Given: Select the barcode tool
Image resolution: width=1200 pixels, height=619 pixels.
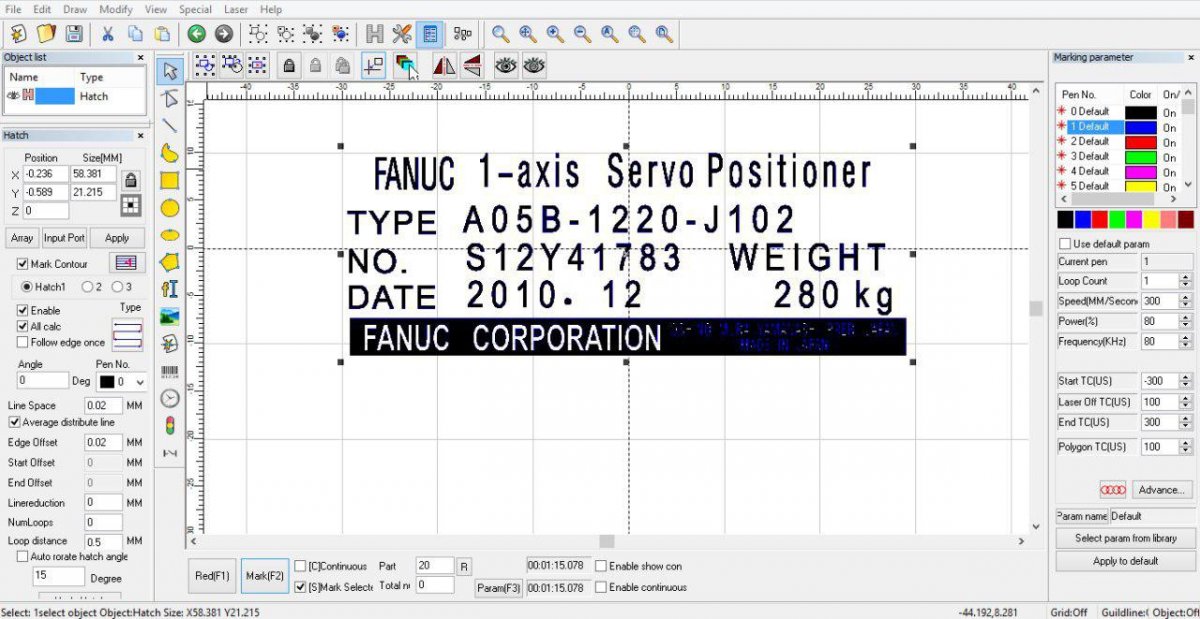Looking at the screenshot, I should pos(170,371).
